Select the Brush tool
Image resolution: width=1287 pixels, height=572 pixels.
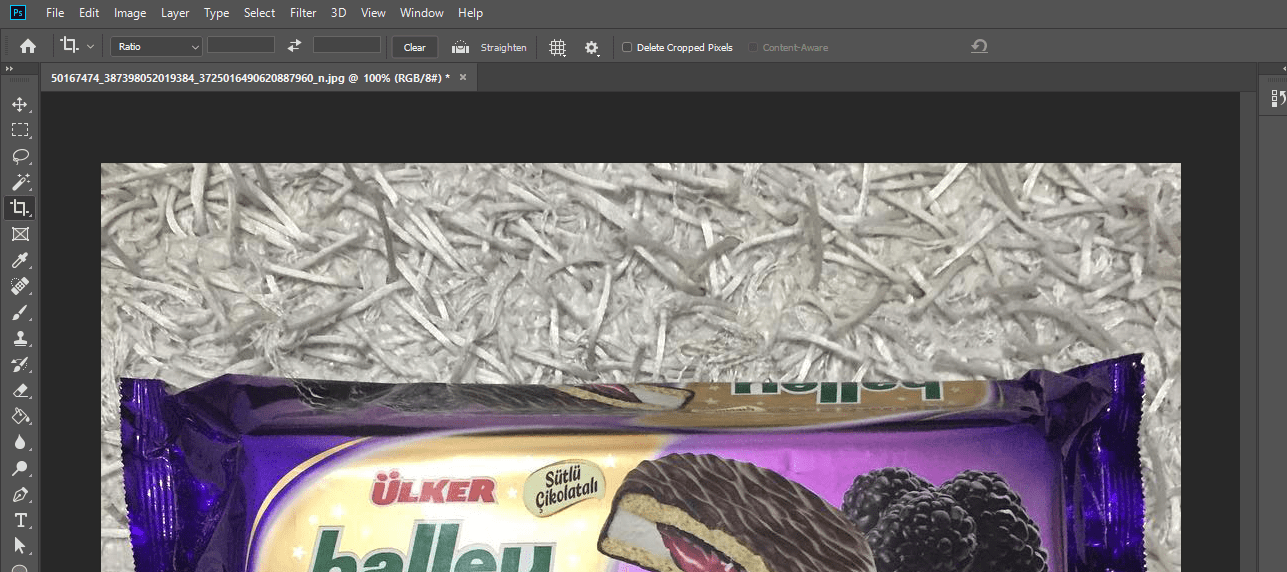19,312
